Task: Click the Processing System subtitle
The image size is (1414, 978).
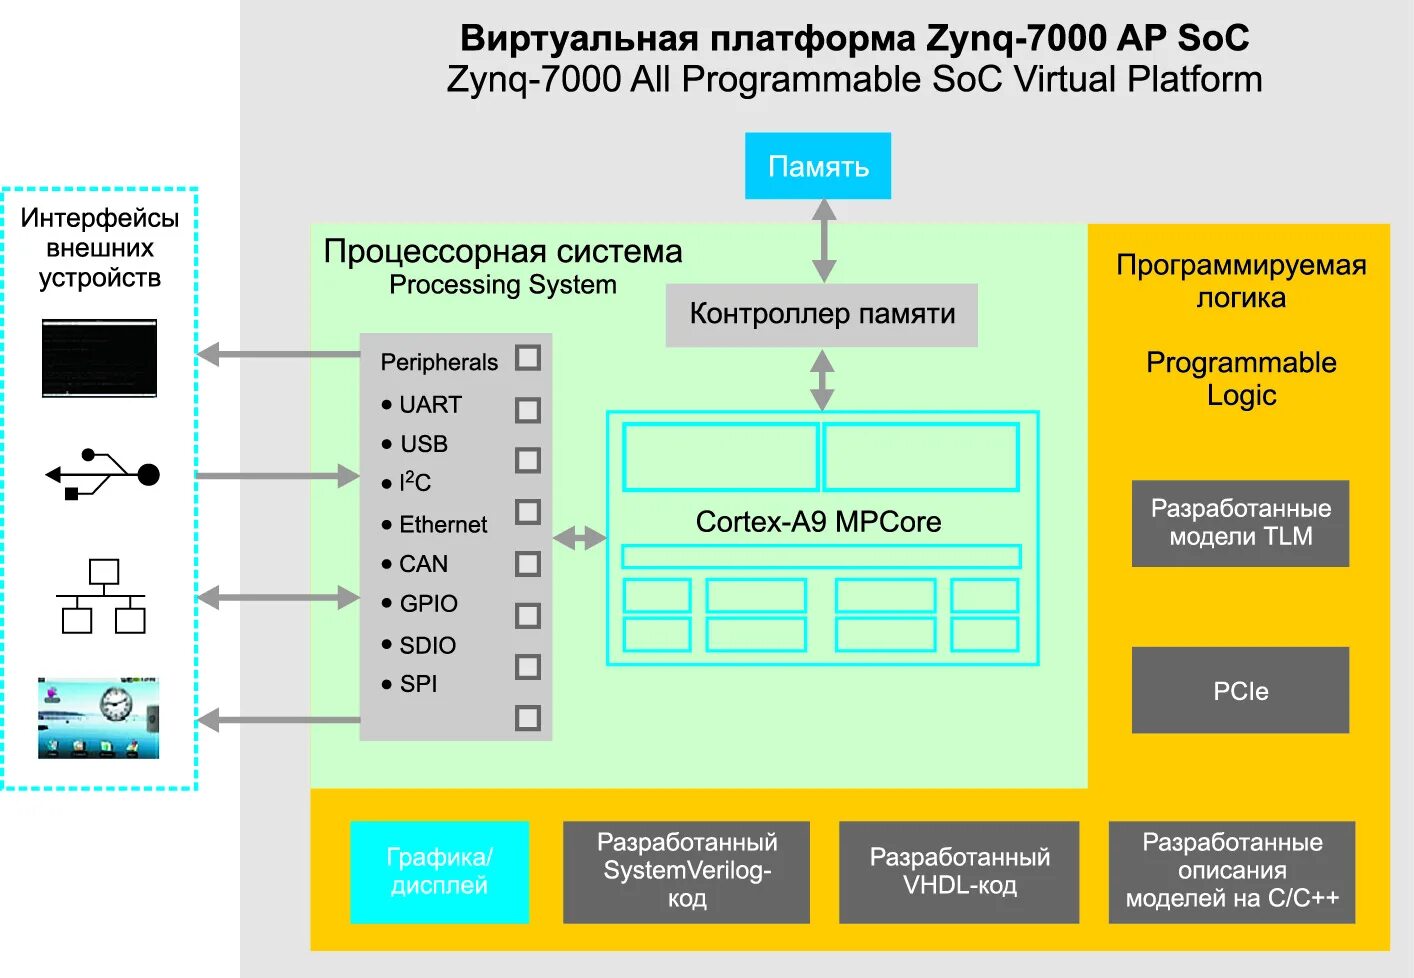Action: click(x=503, y=285)
